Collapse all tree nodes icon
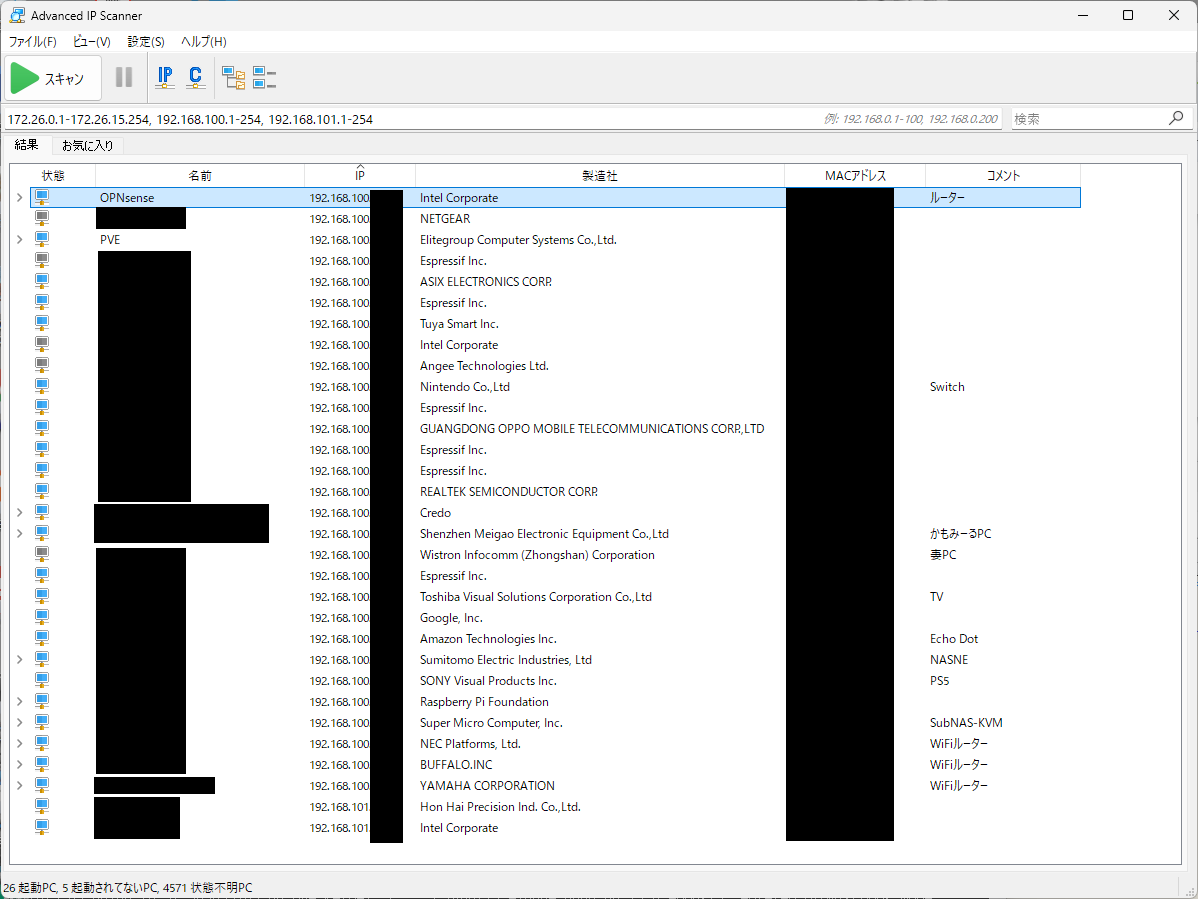The height and width of the screenshot is (899, 1198). click(264, 77)
